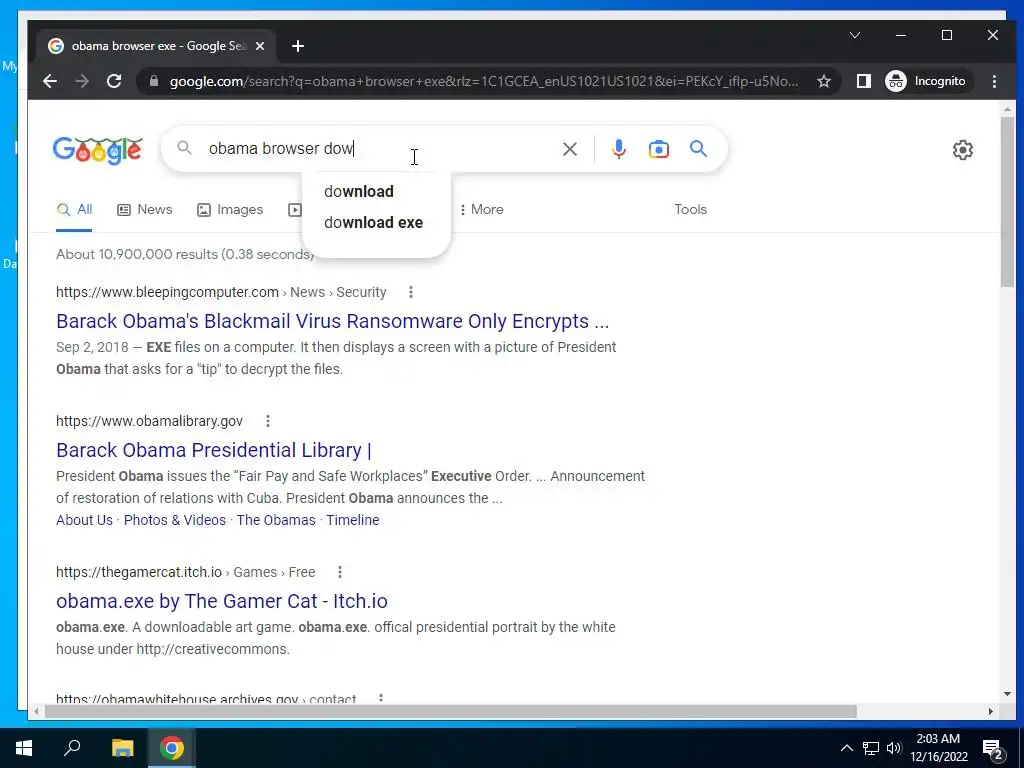The image size is (1024, 768).
Task: Open the Windows Start menu
Action: 24,748
